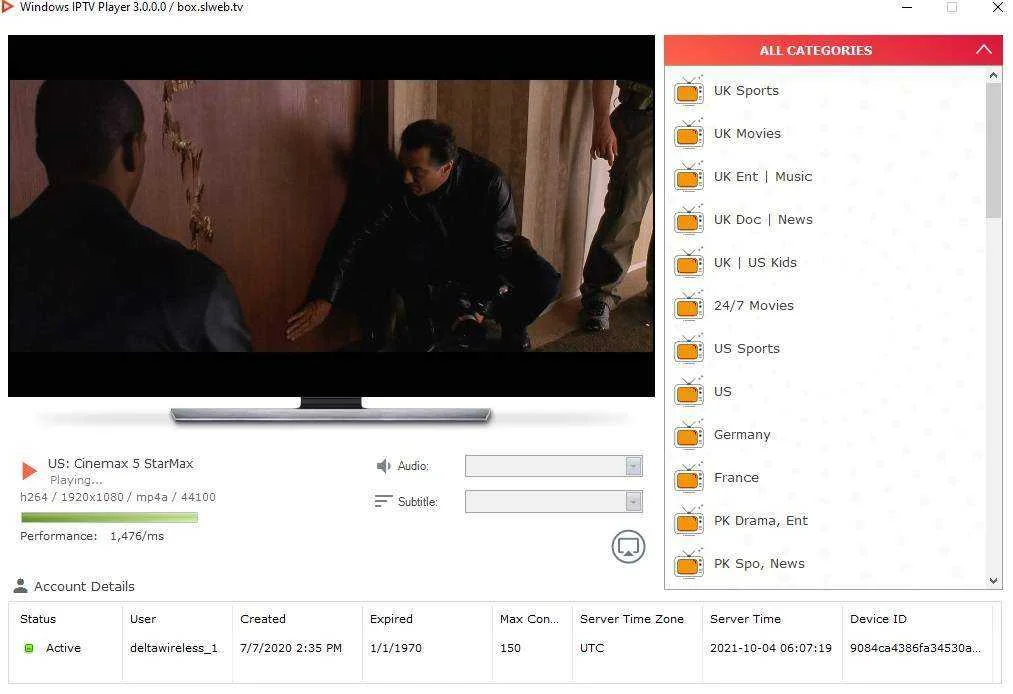Click the User column header
The image size is (1013, 694).
(143, 619)
